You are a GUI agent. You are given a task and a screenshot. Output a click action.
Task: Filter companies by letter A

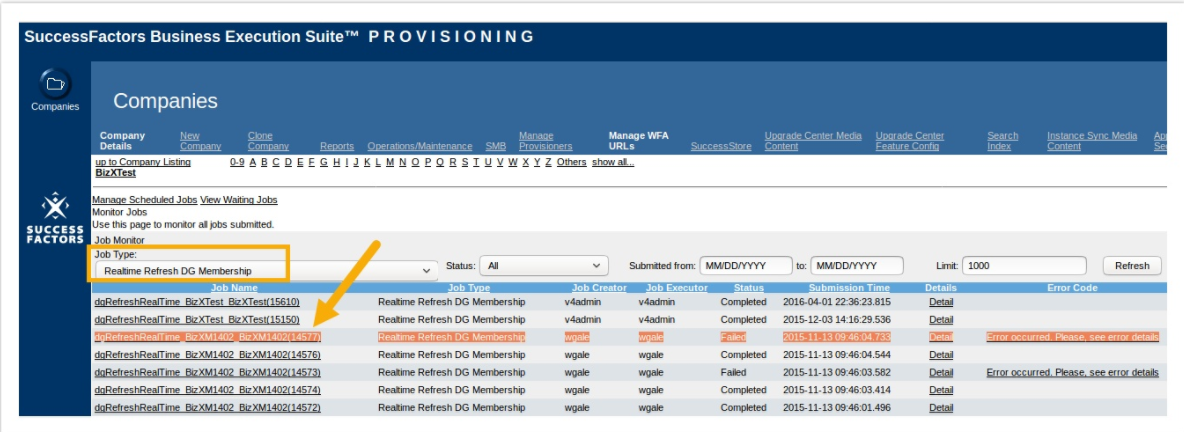[x=252, y=162]
